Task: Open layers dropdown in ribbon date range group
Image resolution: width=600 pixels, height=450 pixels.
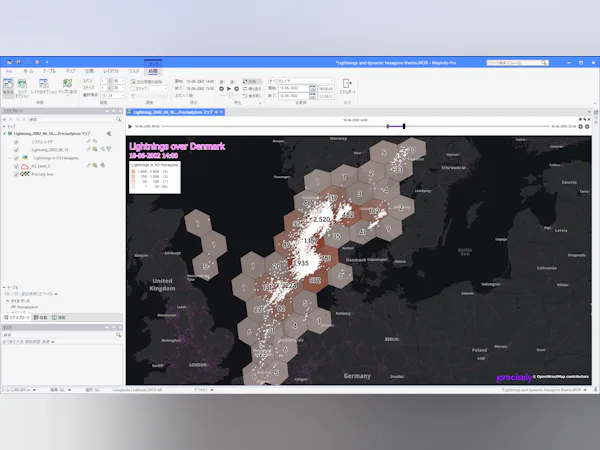Action: pyautogui.click(x=301, y=81)
